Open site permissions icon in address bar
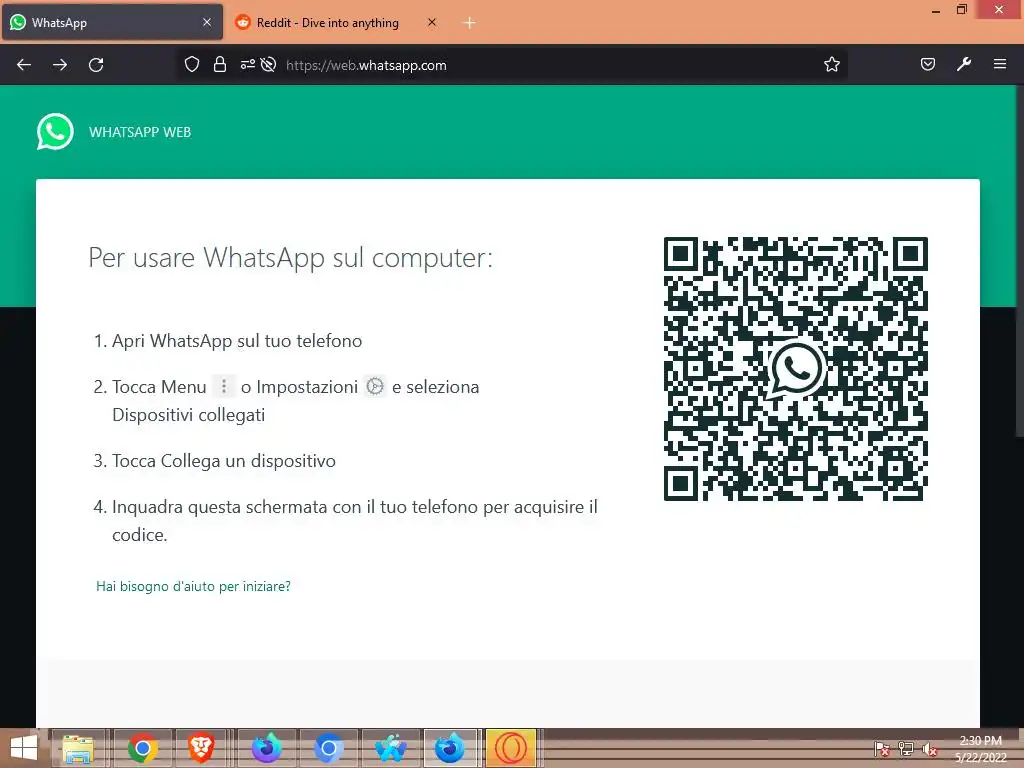This screenshot has width=1024, height=768. click(248, 65)
